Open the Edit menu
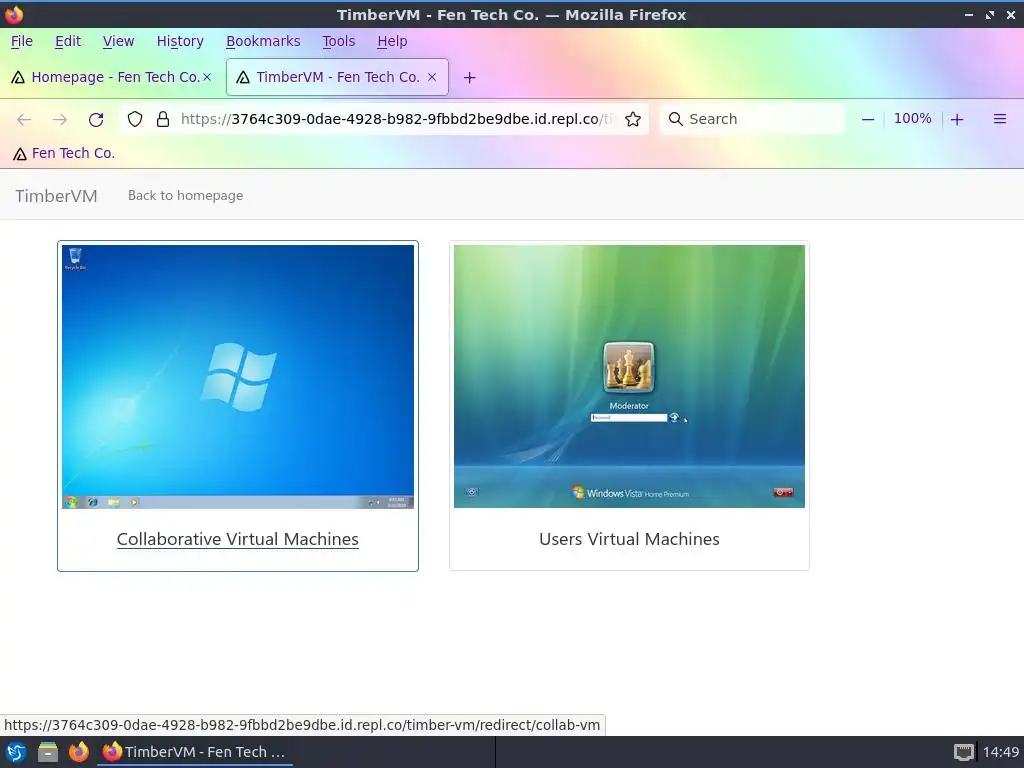 tap(68, 41)
